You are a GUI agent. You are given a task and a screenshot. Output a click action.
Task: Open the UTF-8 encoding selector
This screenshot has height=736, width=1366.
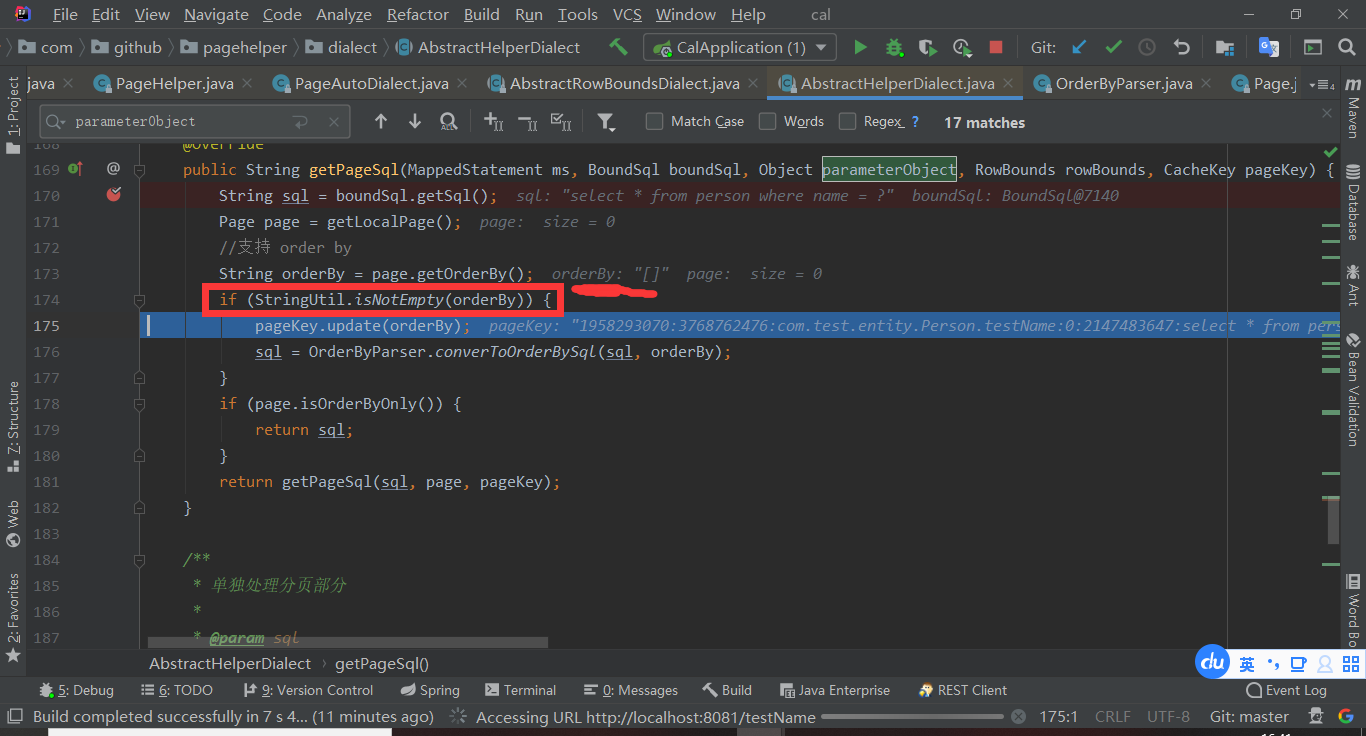point(1168,716)
